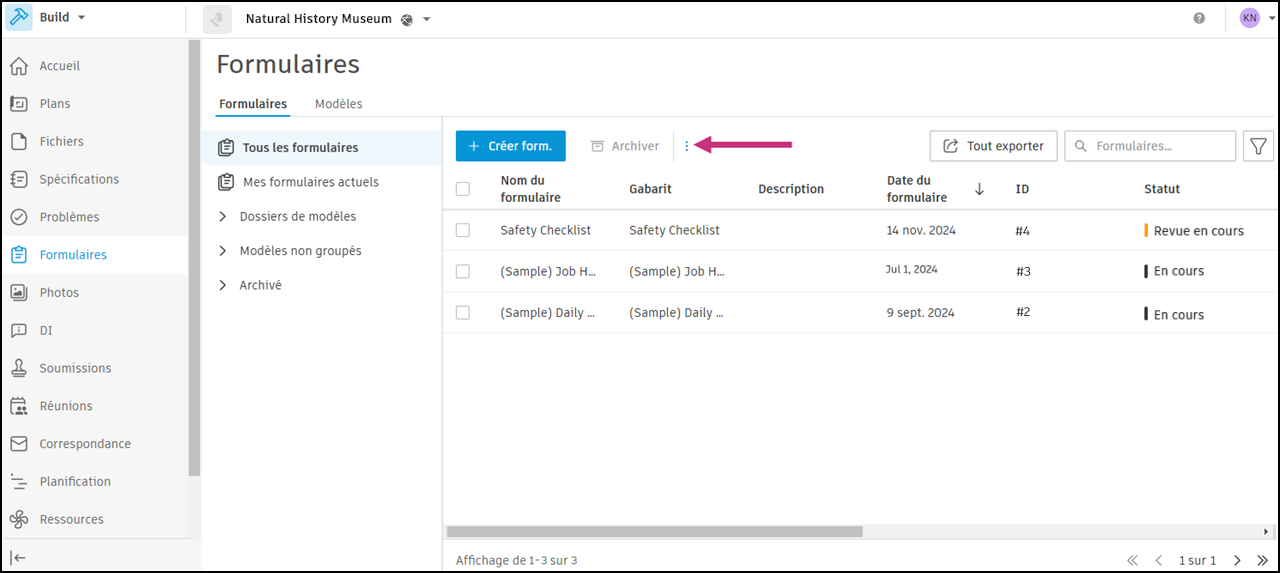Click the horizontal scrollbar under the table
The image size is (1280, 573).
click(x=654, y=532)
